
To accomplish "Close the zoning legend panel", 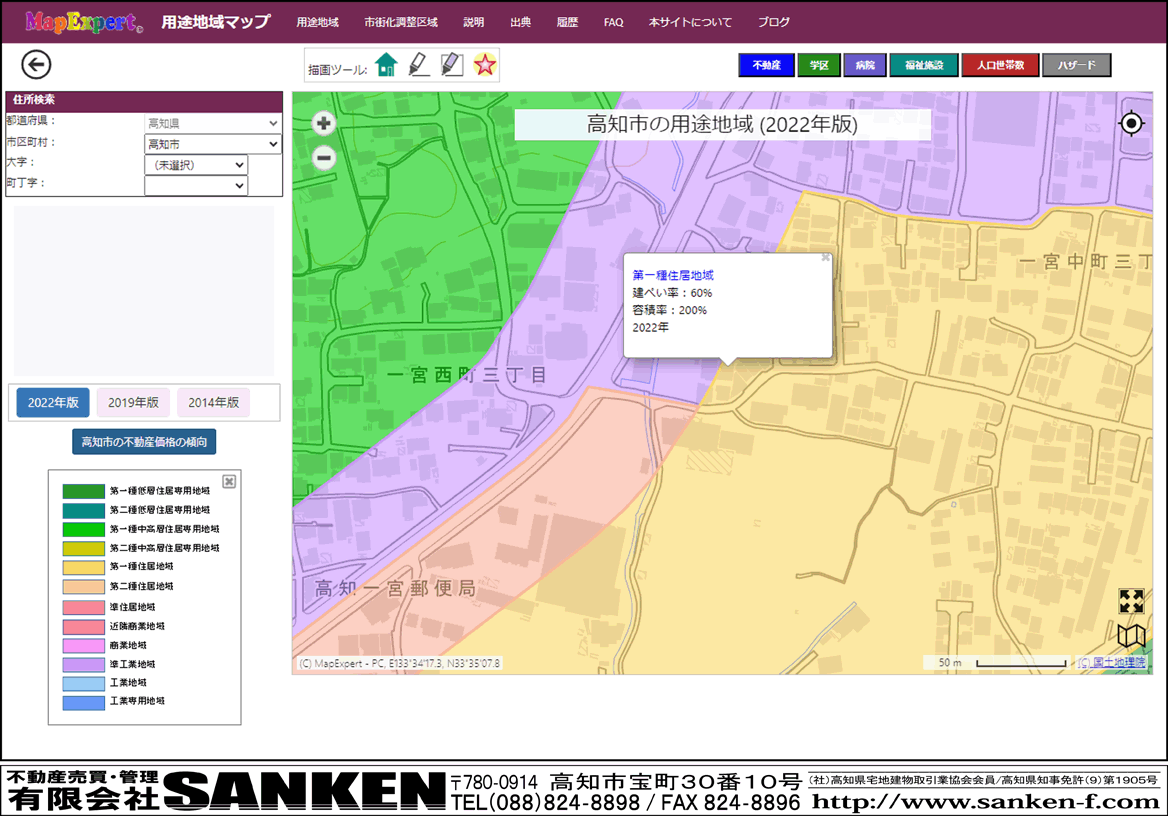I will click(229, 481).
